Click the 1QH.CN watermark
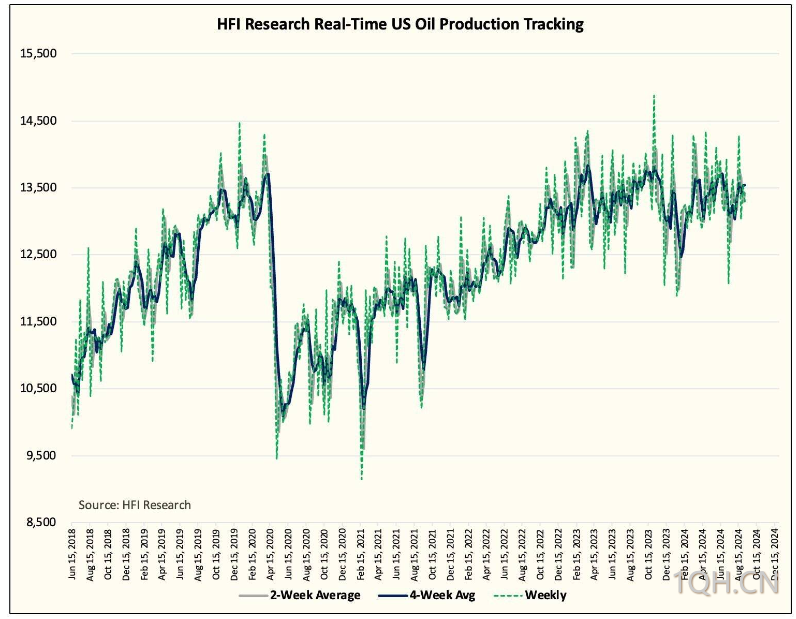The image size is (796, 619). pyautogui.click(x=726, y=582)
